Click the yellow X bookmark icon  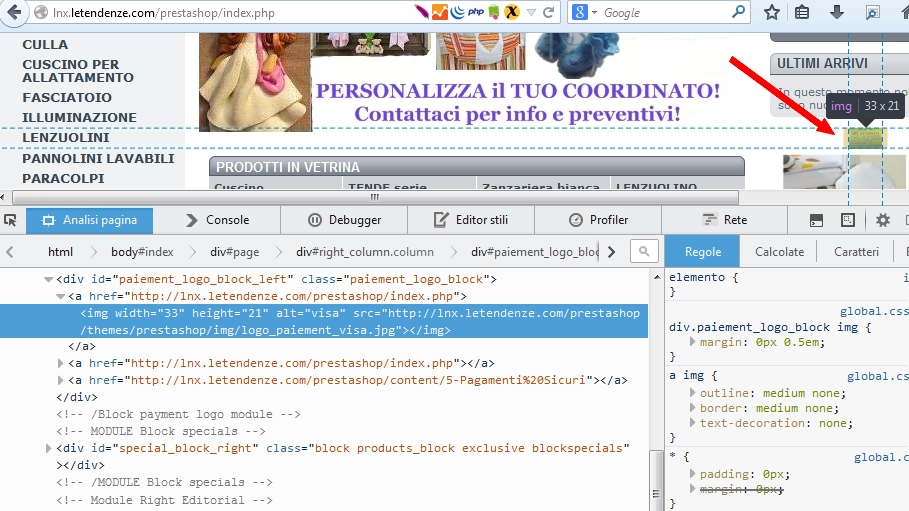click(x=512, y=12)
